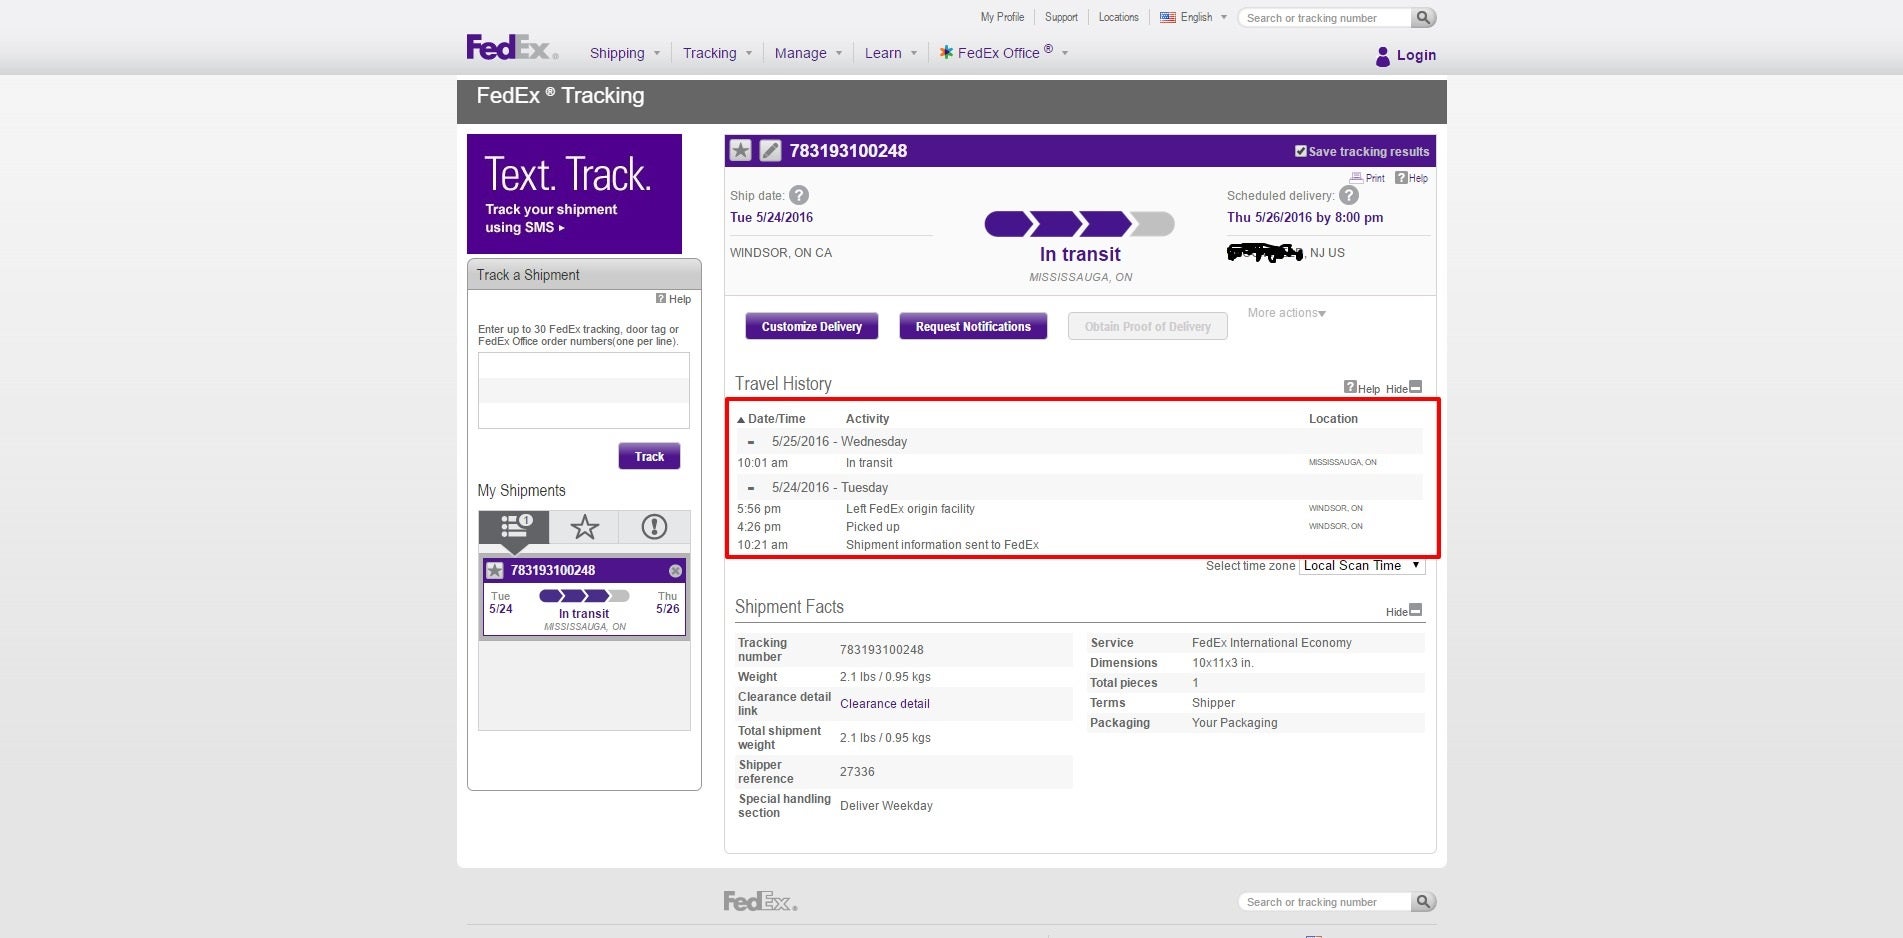This screenshot has height=938, width=1903.
Task: Click the Login user icon
Action: point(1383,56)
